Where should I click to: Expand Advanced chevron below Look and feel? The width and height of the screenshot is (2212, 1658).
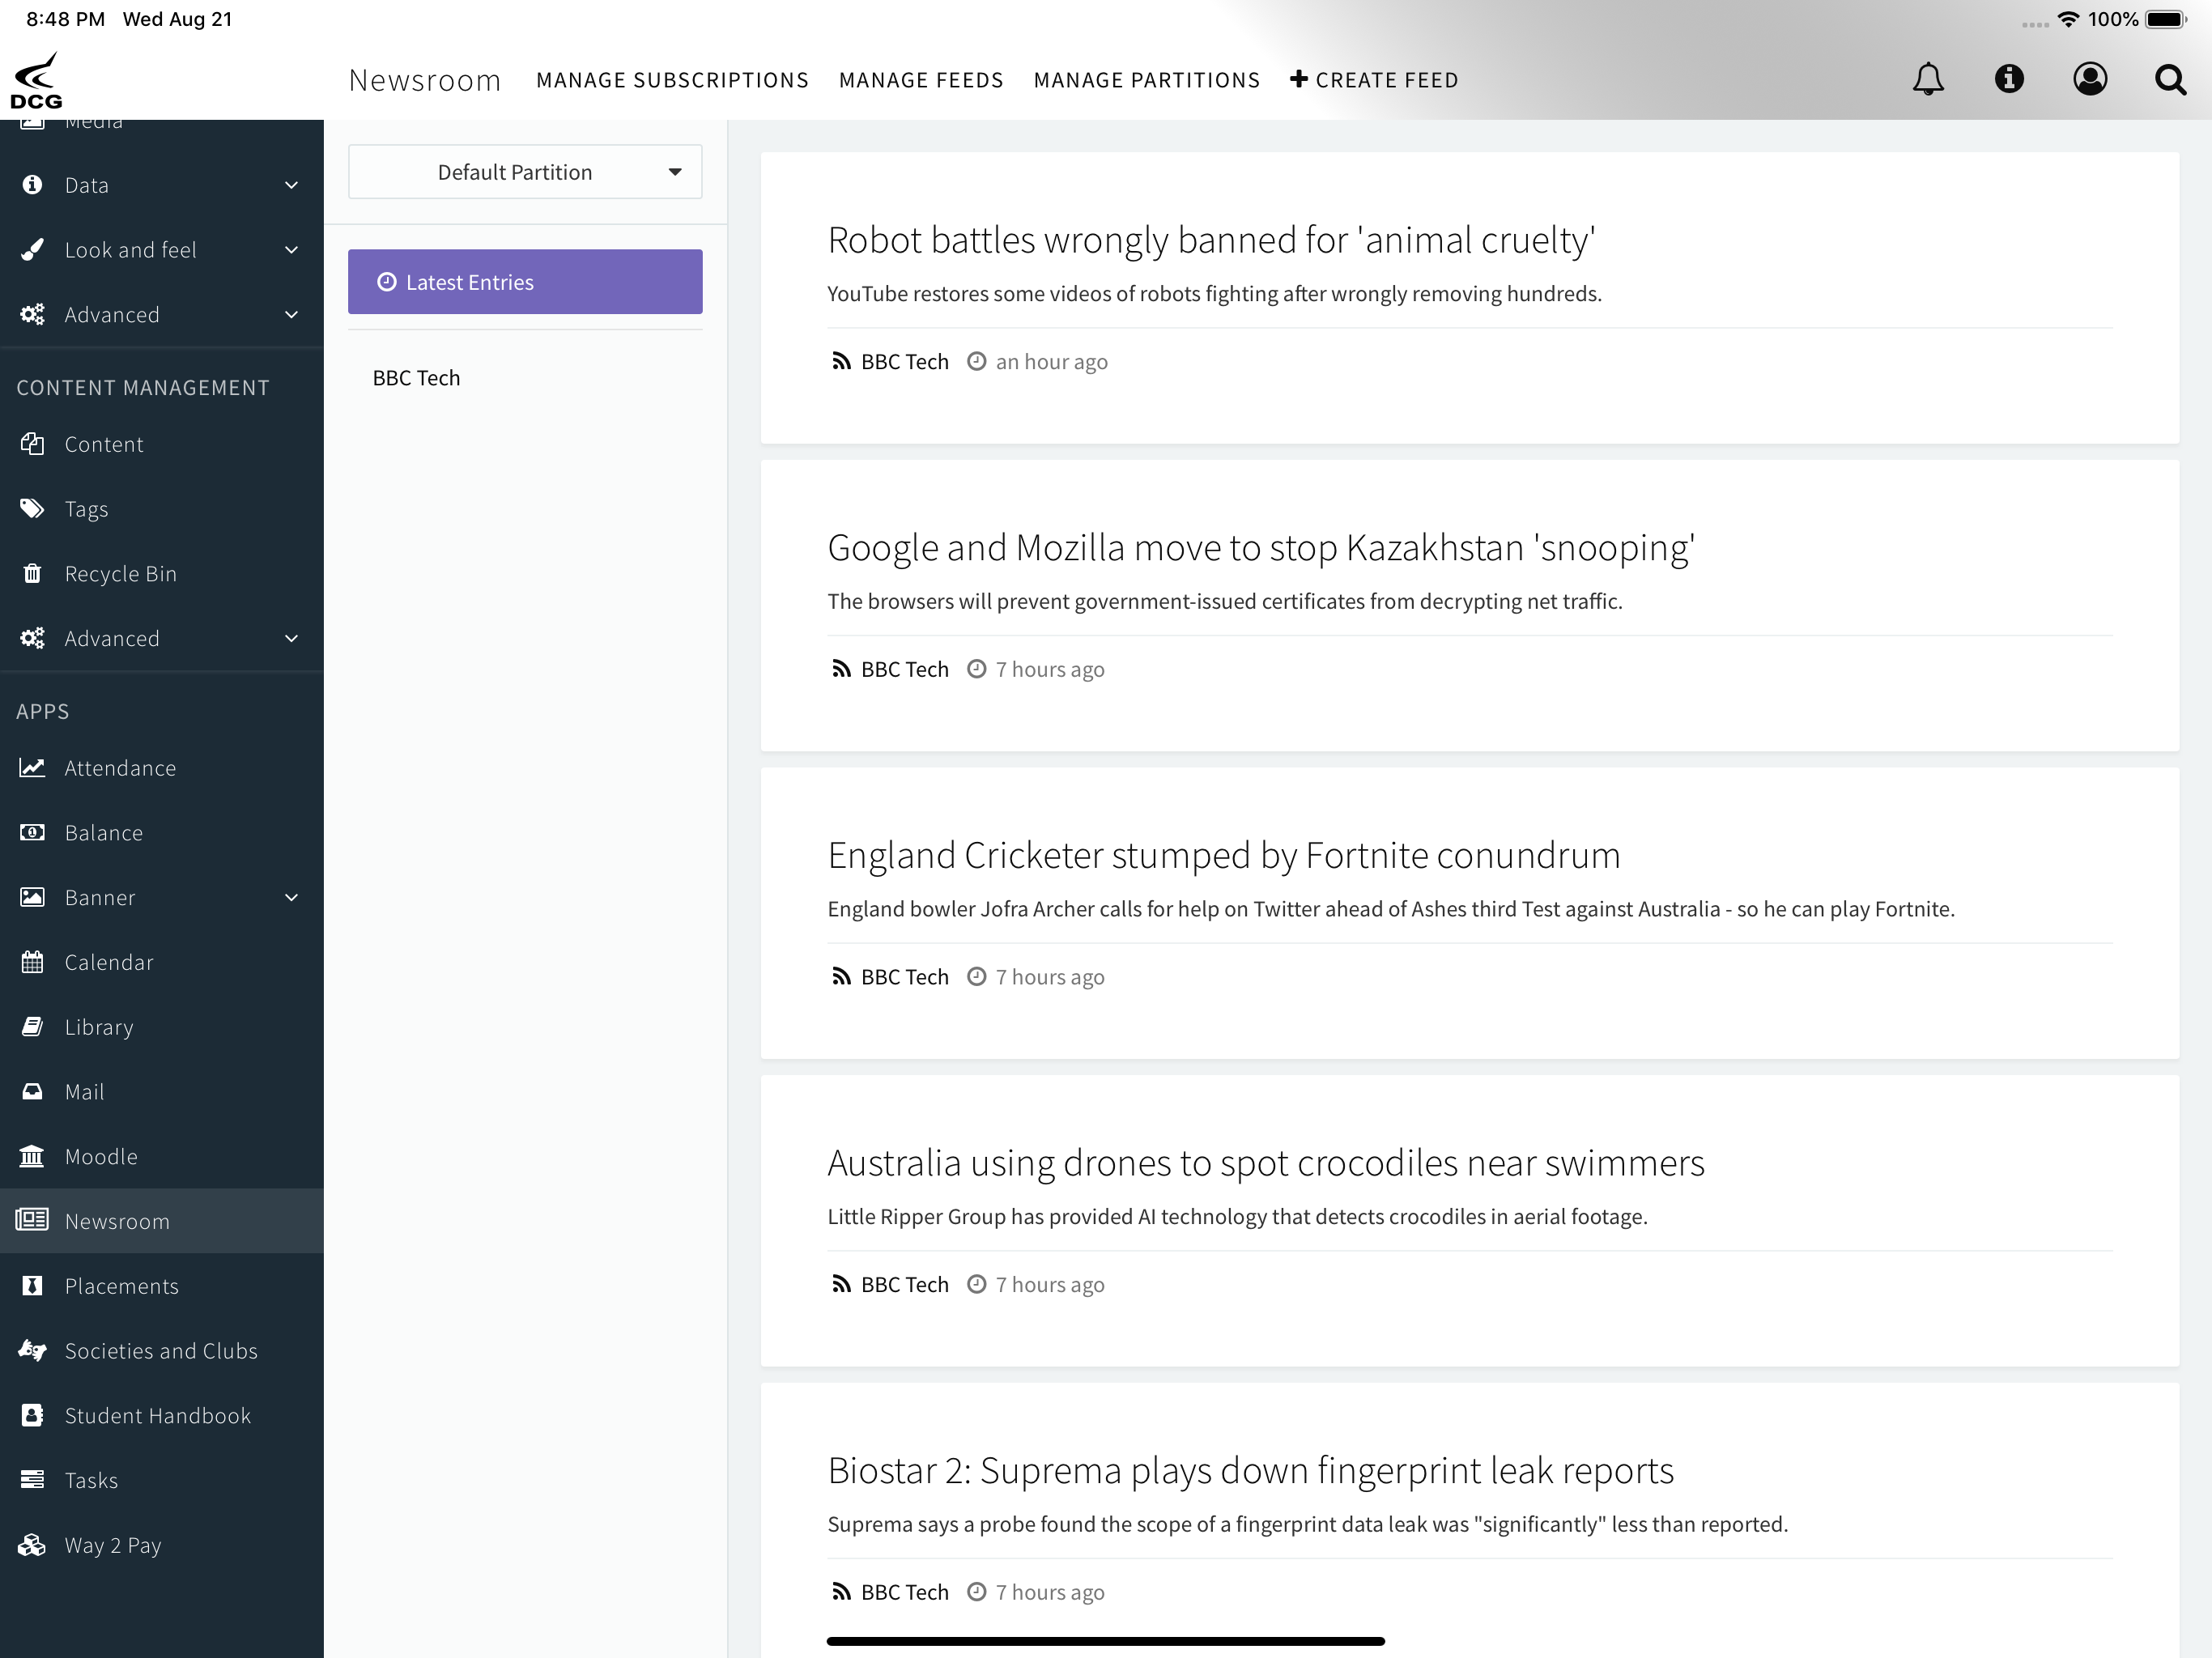tap(291, 315)
